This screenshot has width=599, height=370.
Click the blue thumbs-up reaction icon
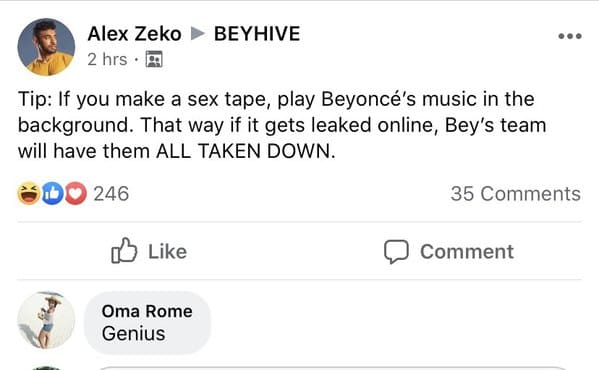(x=52, y=193)
